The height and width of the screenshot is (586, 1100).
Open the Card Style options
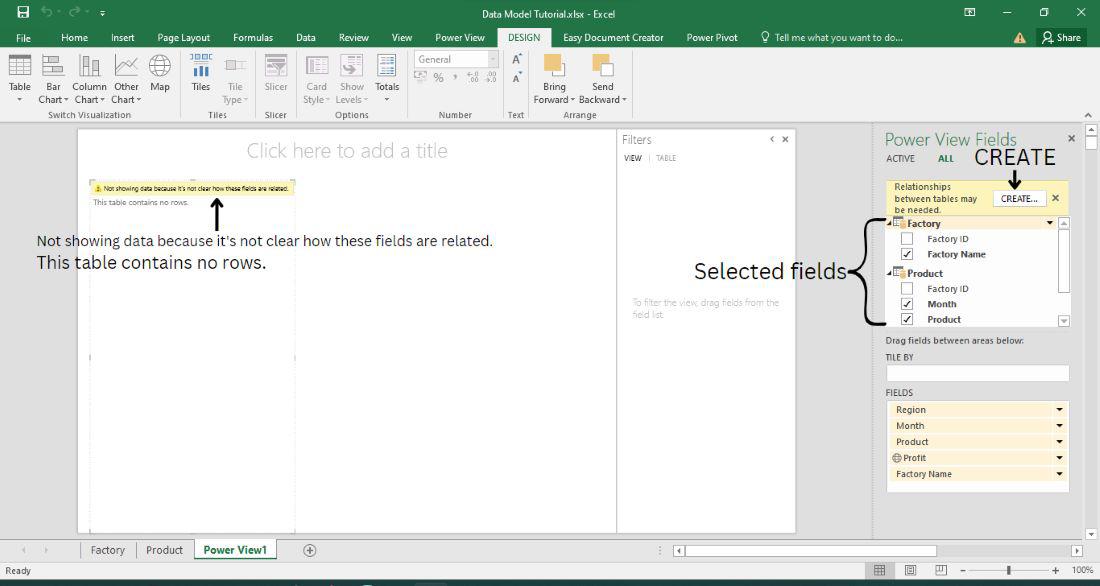click(x=316, y=79)
